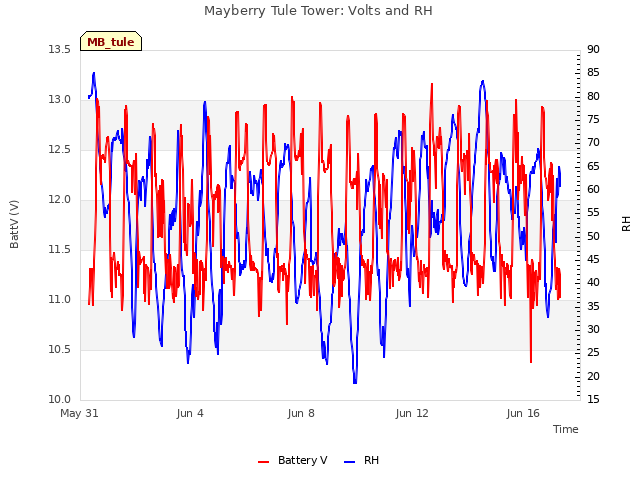Click the 65 RH tick label

593,167
